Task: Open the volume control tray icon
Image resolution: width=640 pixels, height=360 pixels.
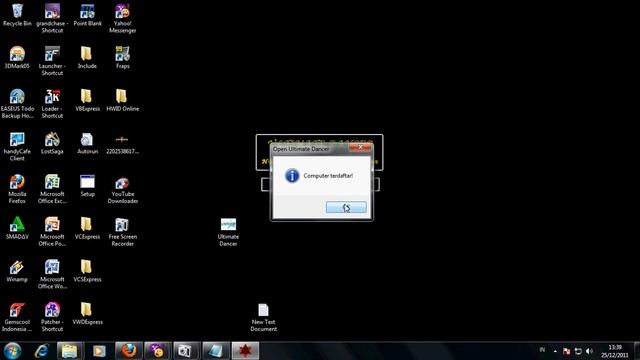Action: (589, 351)
